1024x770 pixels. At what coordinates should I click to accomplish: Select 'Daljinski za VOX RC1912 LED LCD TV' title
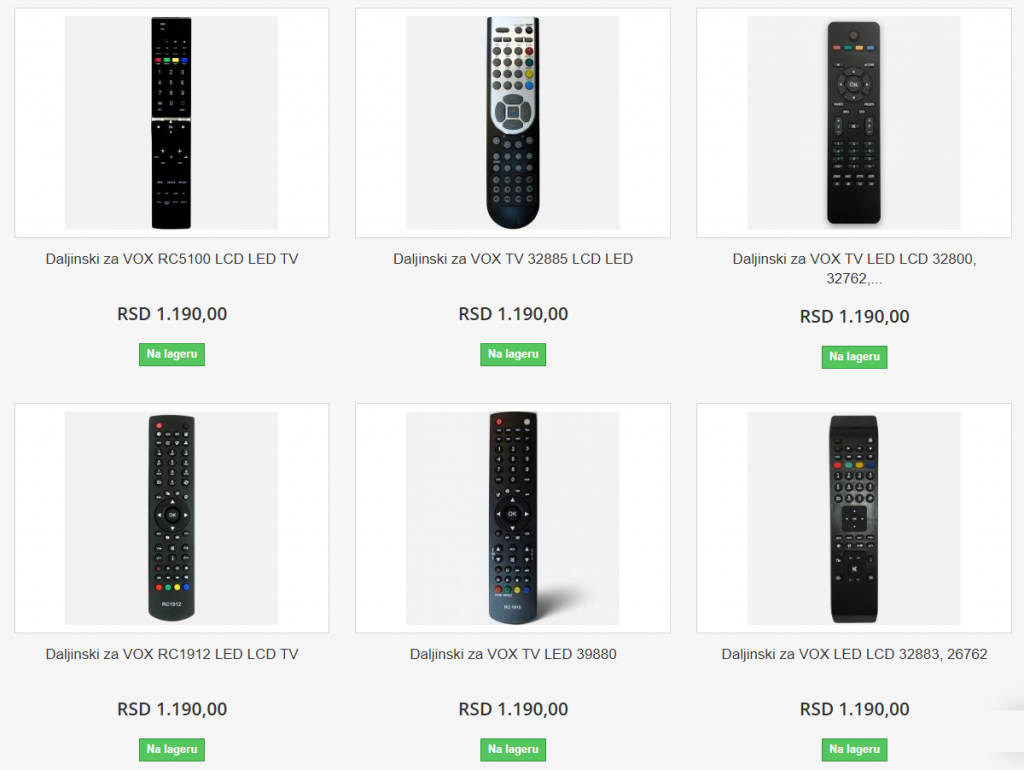171,654
